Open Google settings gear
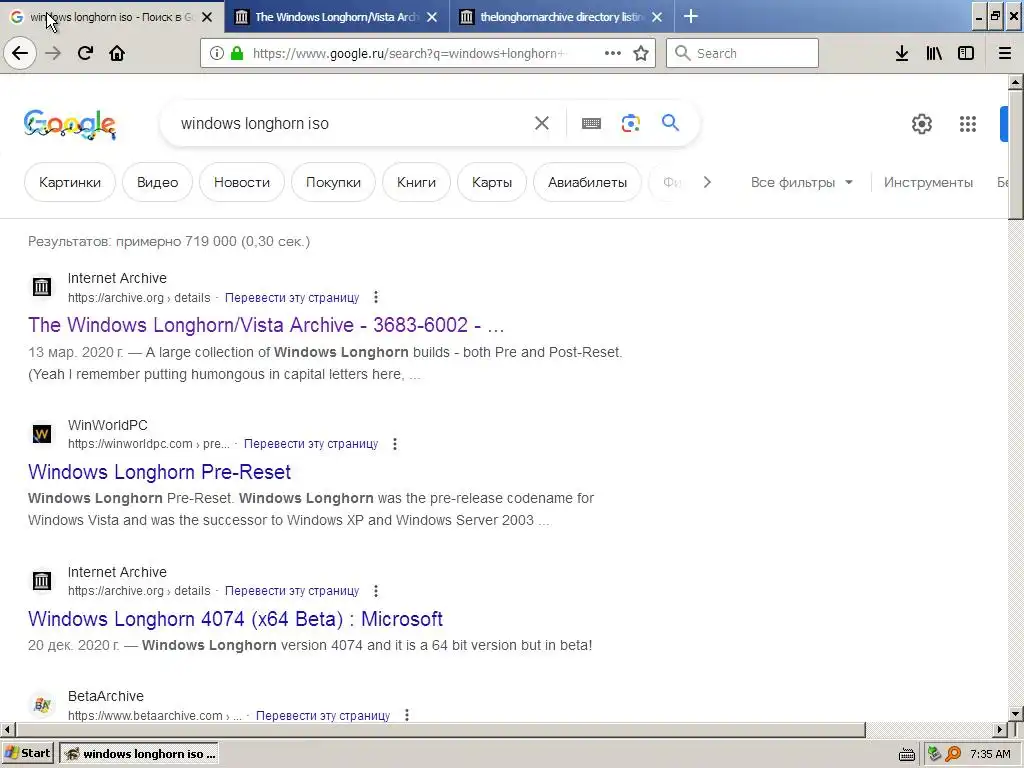The image size is (1024, 768). (x=921, y=123)
